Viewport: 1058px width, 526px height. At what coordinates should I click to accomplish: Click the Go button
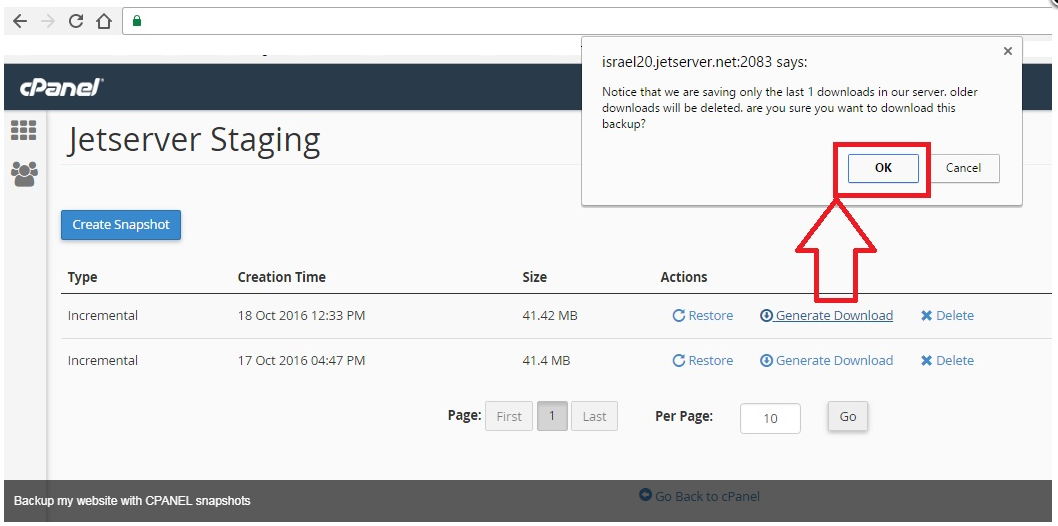tap(848, 416)
